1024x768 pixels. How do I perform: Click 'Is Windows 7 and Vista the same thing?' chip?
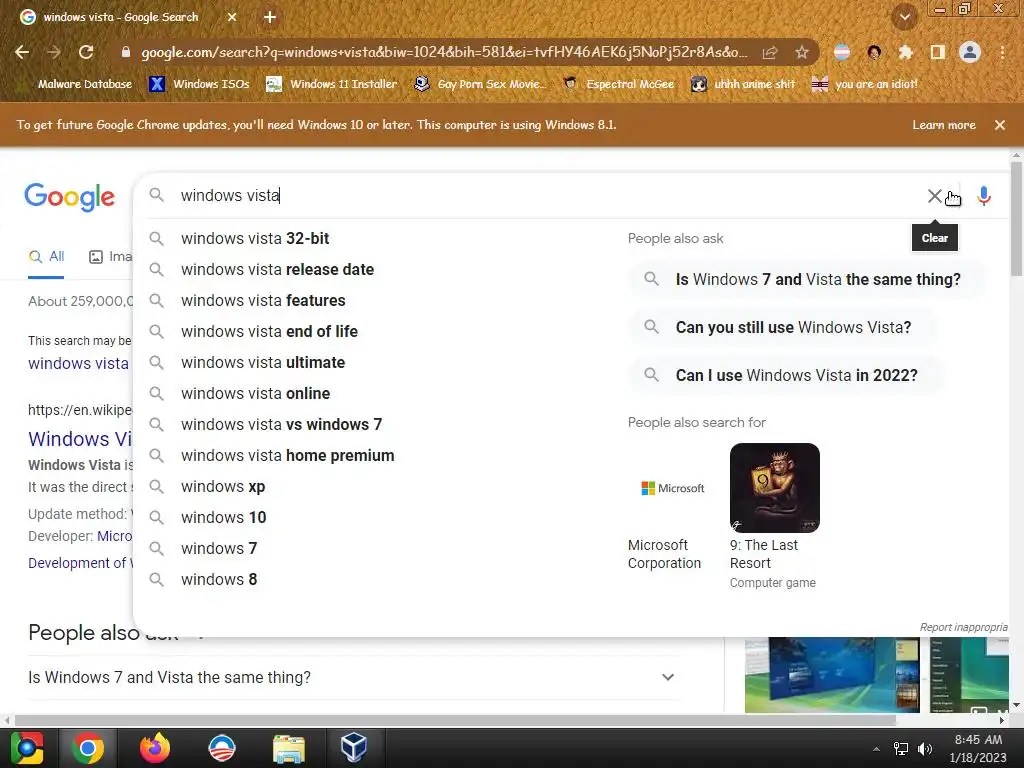(807, 280)
